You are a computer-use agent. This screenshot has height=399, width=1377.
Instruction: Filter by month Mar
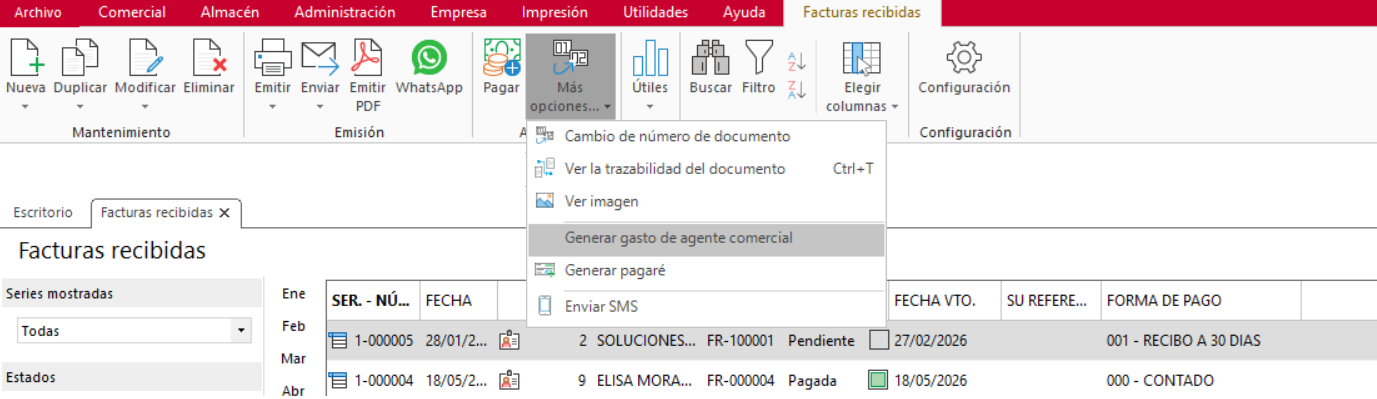293,358
